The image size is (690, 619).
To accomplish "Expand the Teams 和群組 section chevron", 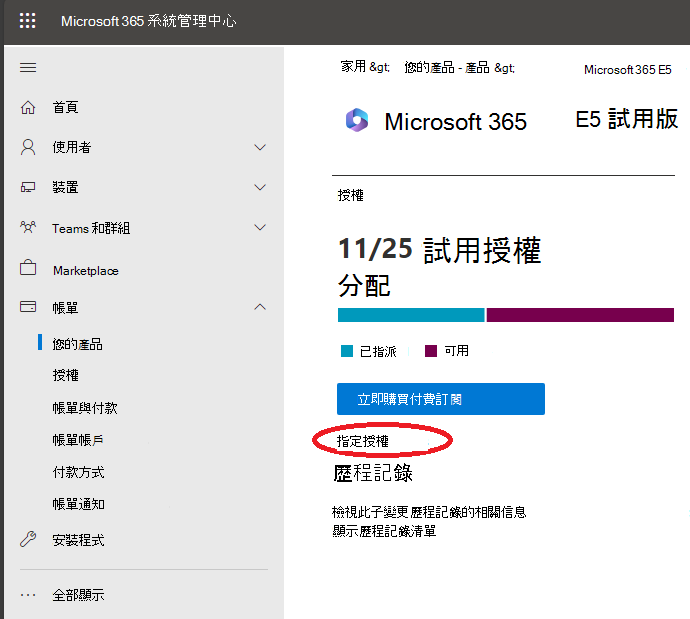I will (260, 227).
